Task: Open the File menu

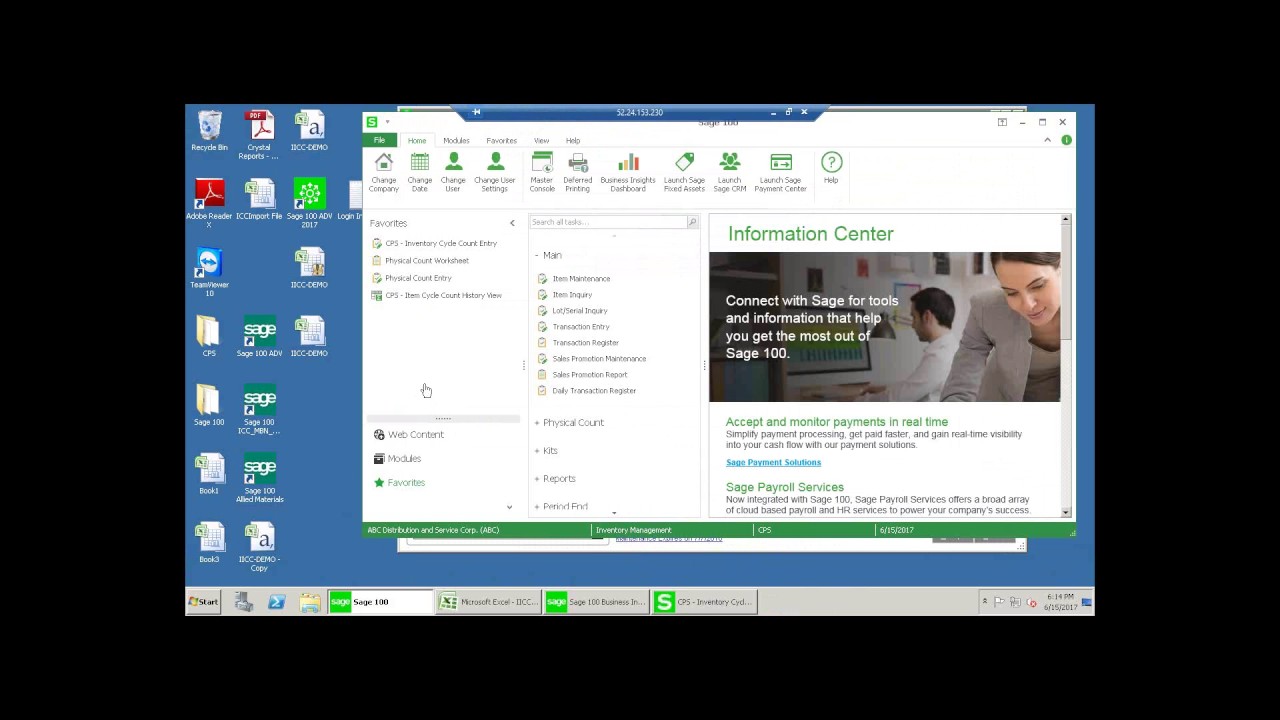Action: pyautogui.click(x=379, y=140)
